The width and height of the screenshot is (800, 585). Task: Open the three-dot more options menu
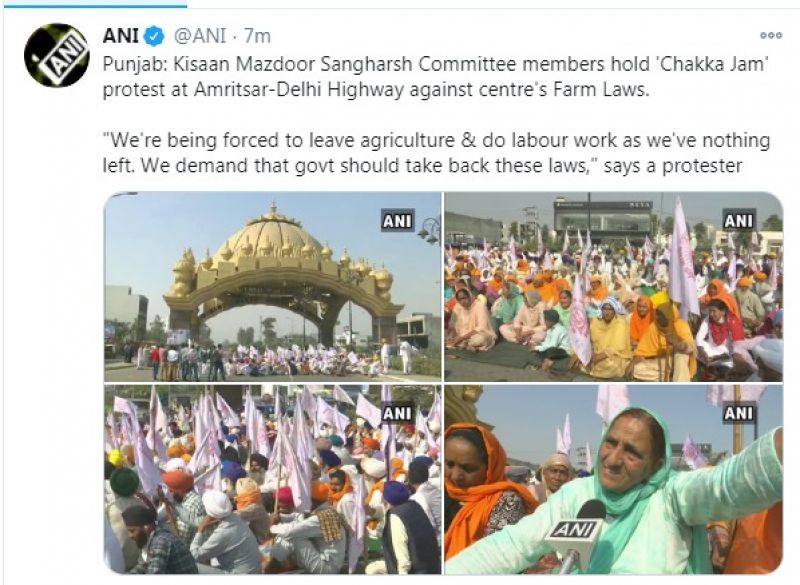tap(771, 36)
